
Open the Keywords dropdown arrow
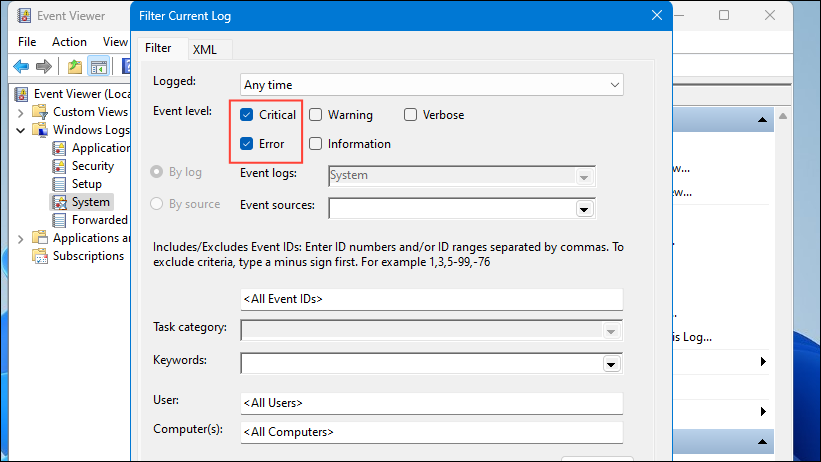tap(611, 364)
